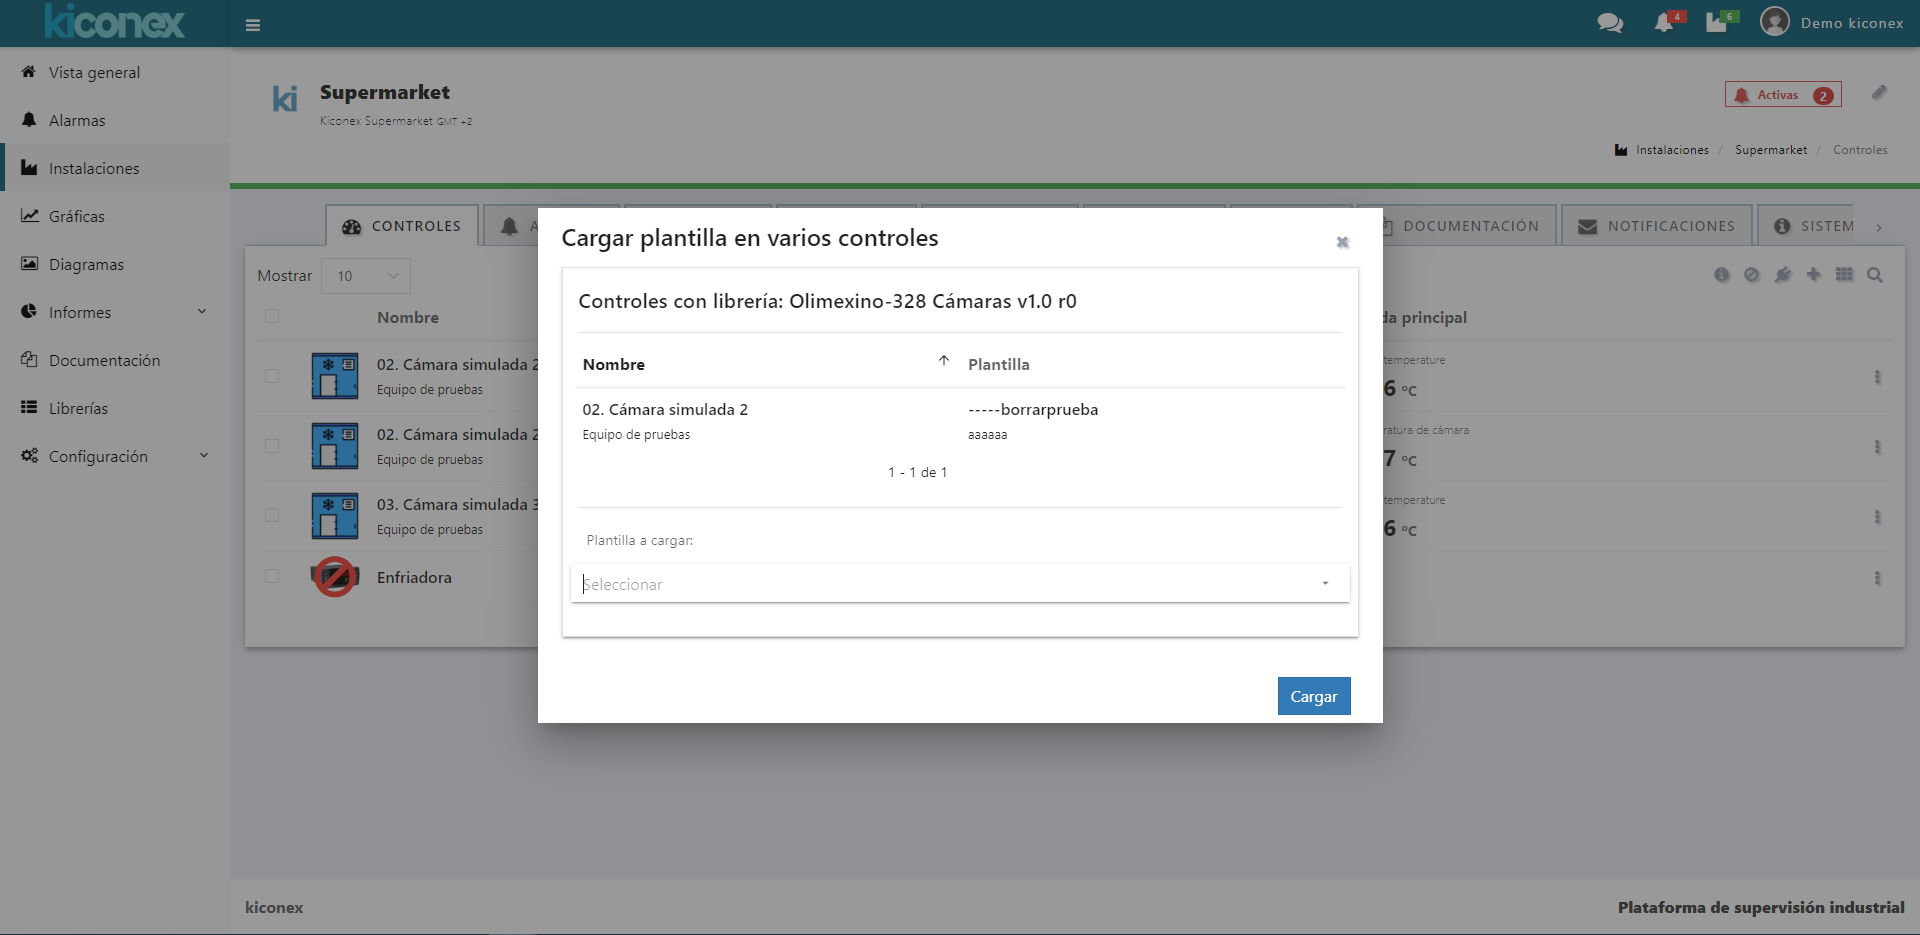Close the Cargar plantilla dialog with X
Viewport: 1920px width, 935px height.
pyautogui.click(x=1342, y=242)
